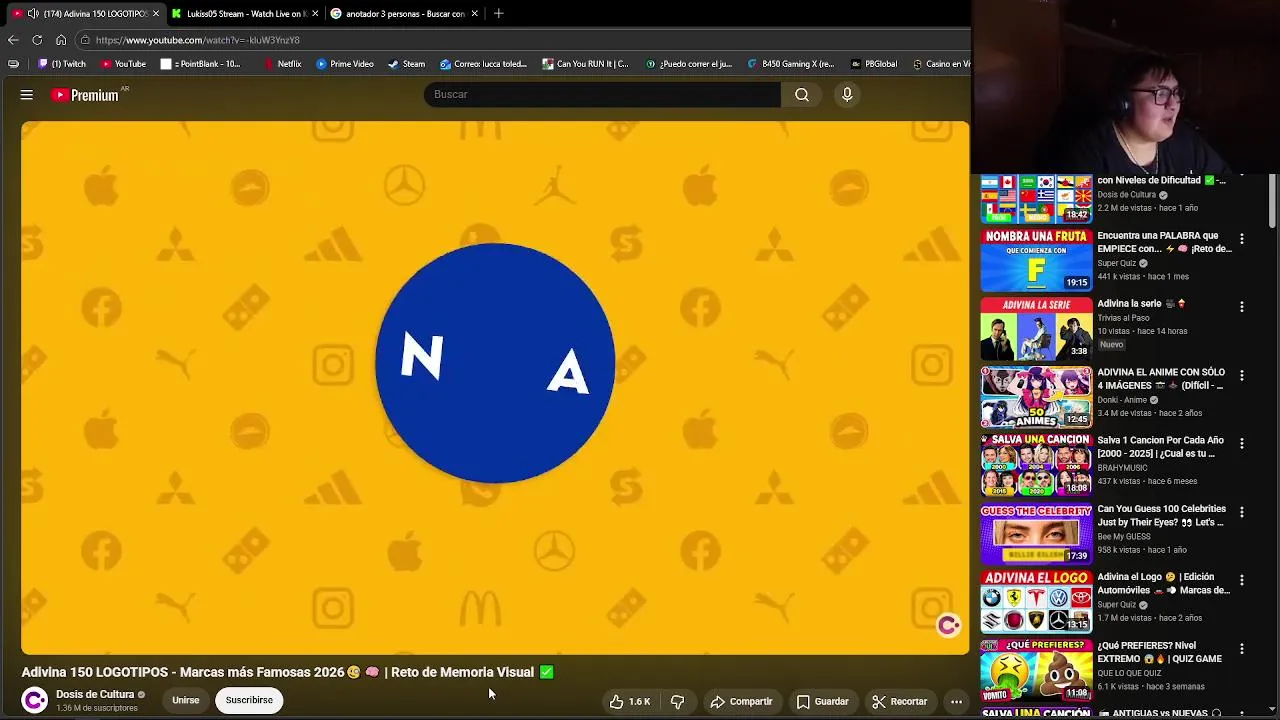Click the Unirse membership button
This screenshot has width=1280, height=720.
click(185, 700)
